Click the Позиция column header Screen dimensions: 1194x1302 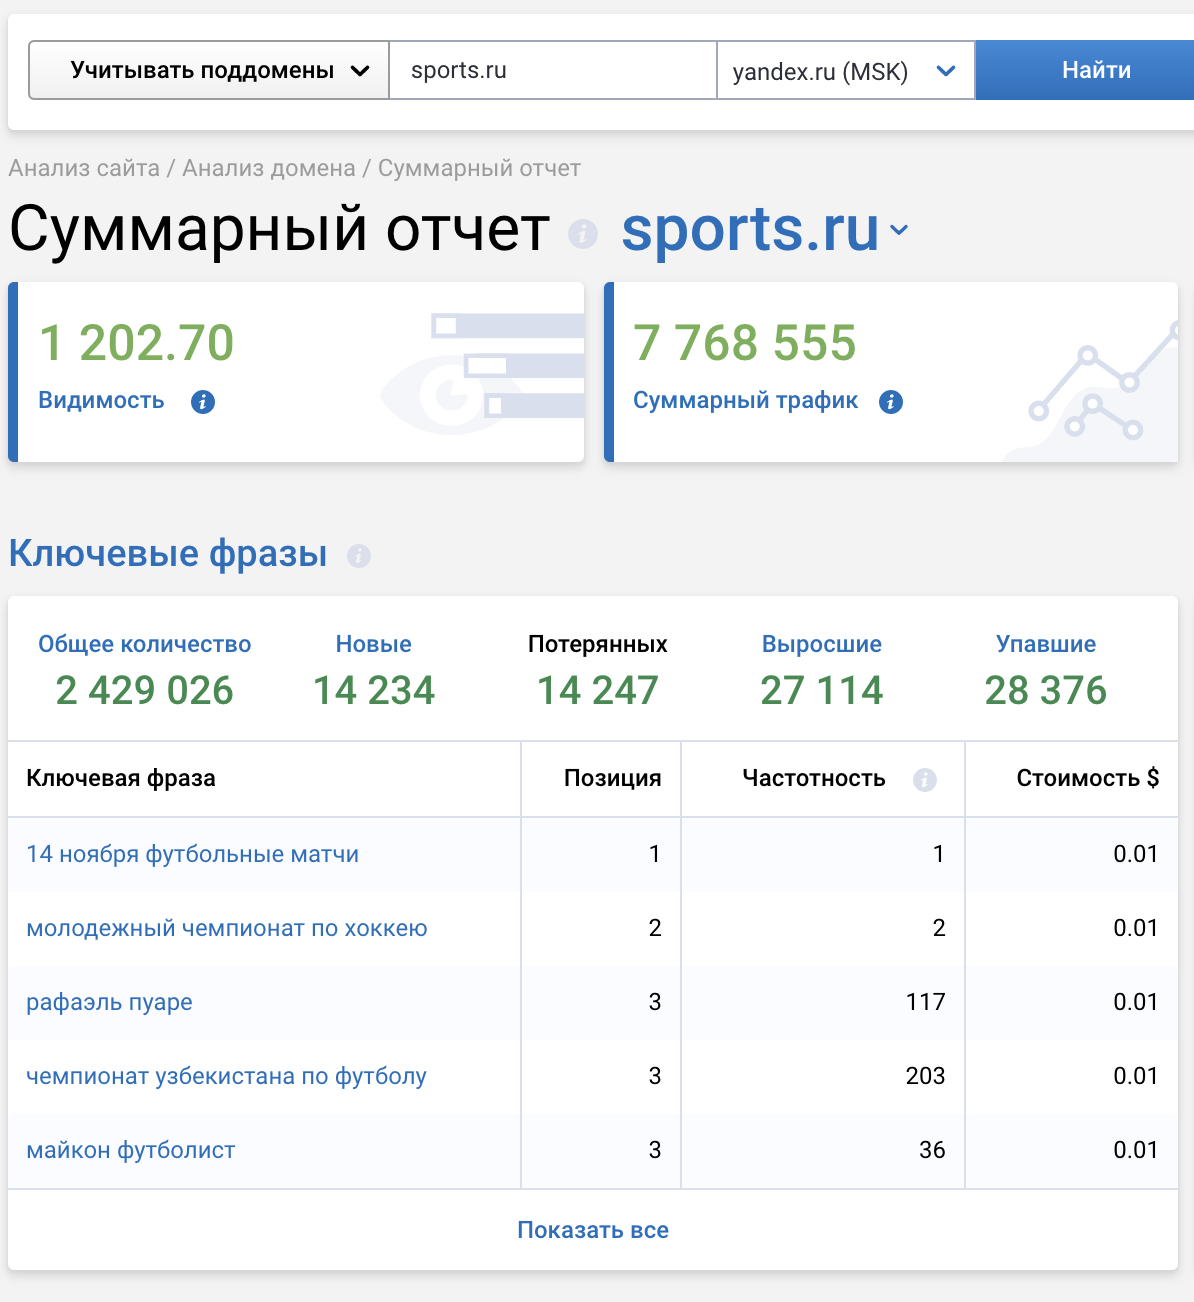(613, 778)
